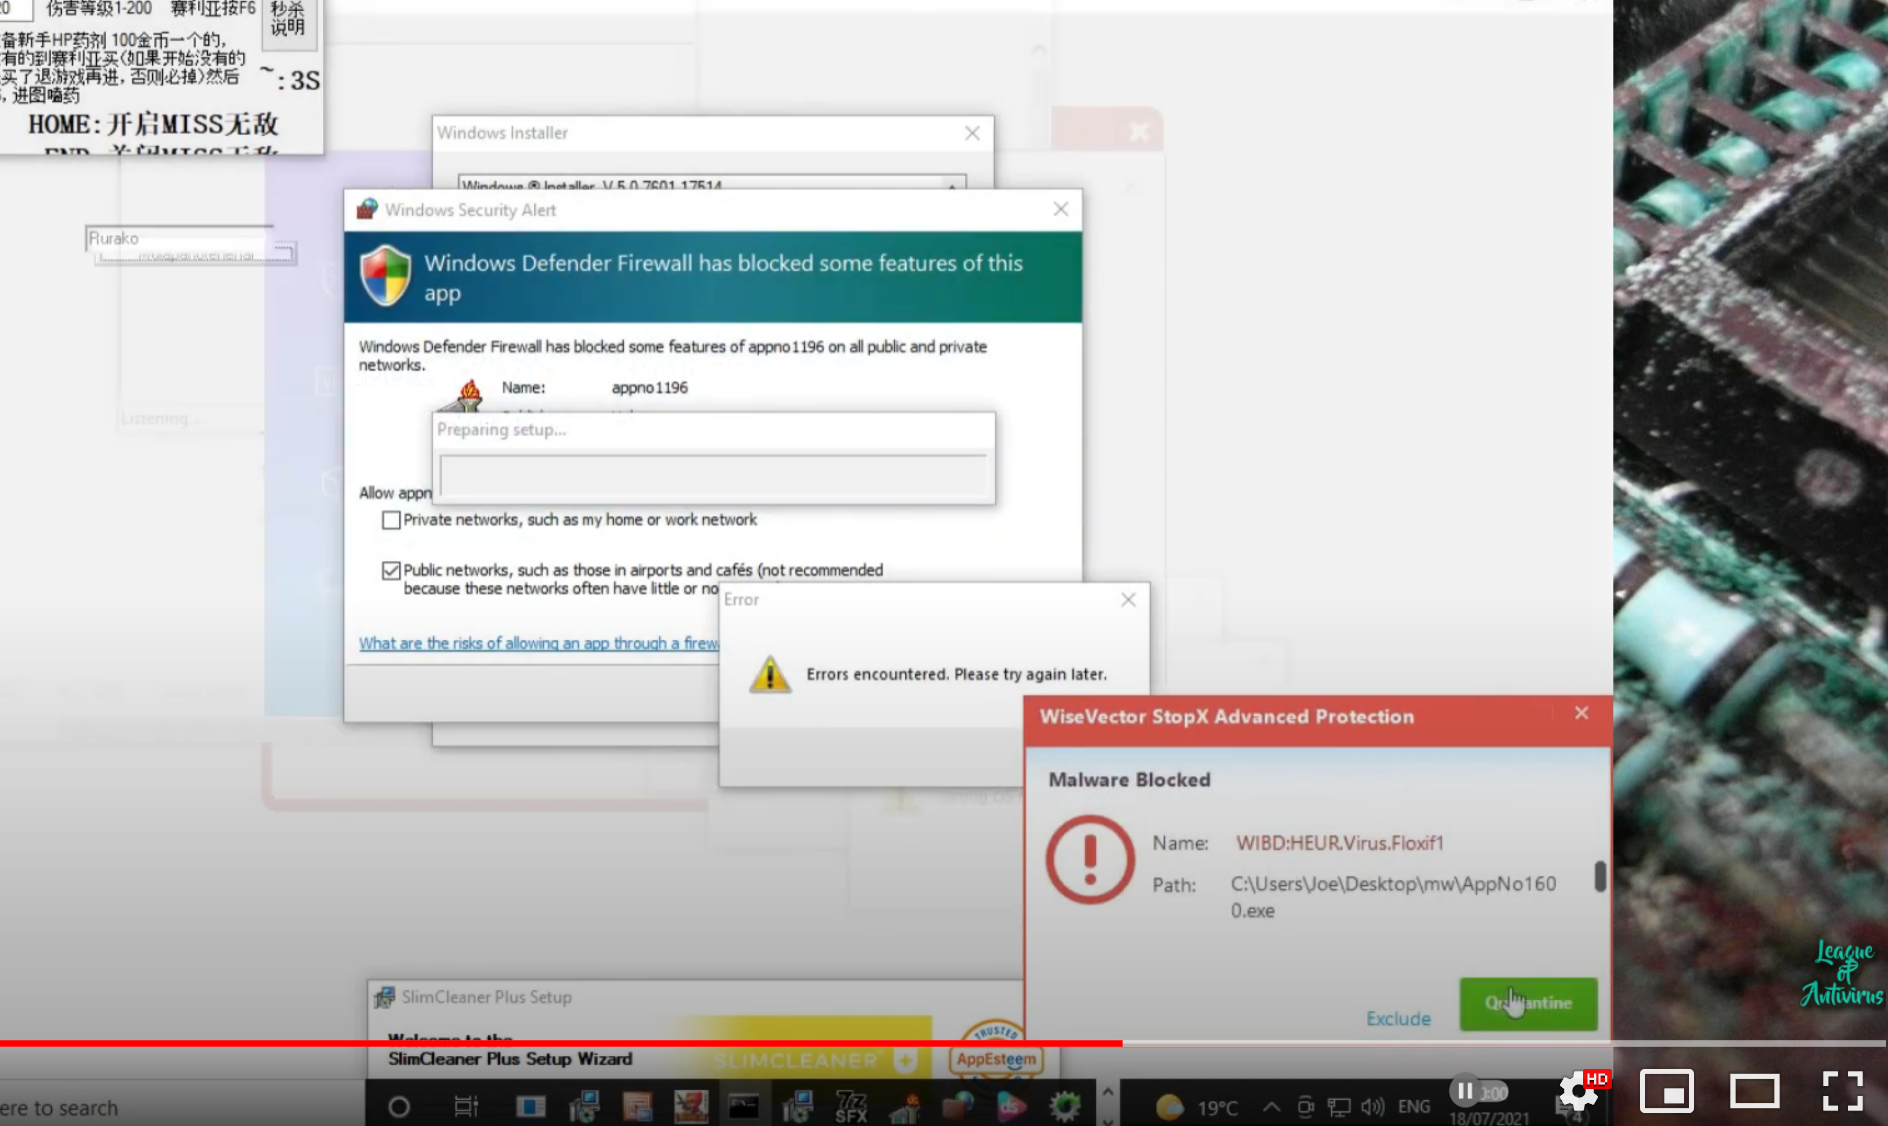This screenshot has height=1126, width=1888.
Task: Click the Windows Security Alert title icon
Action: pyautogui.click(x=367, y=209)
